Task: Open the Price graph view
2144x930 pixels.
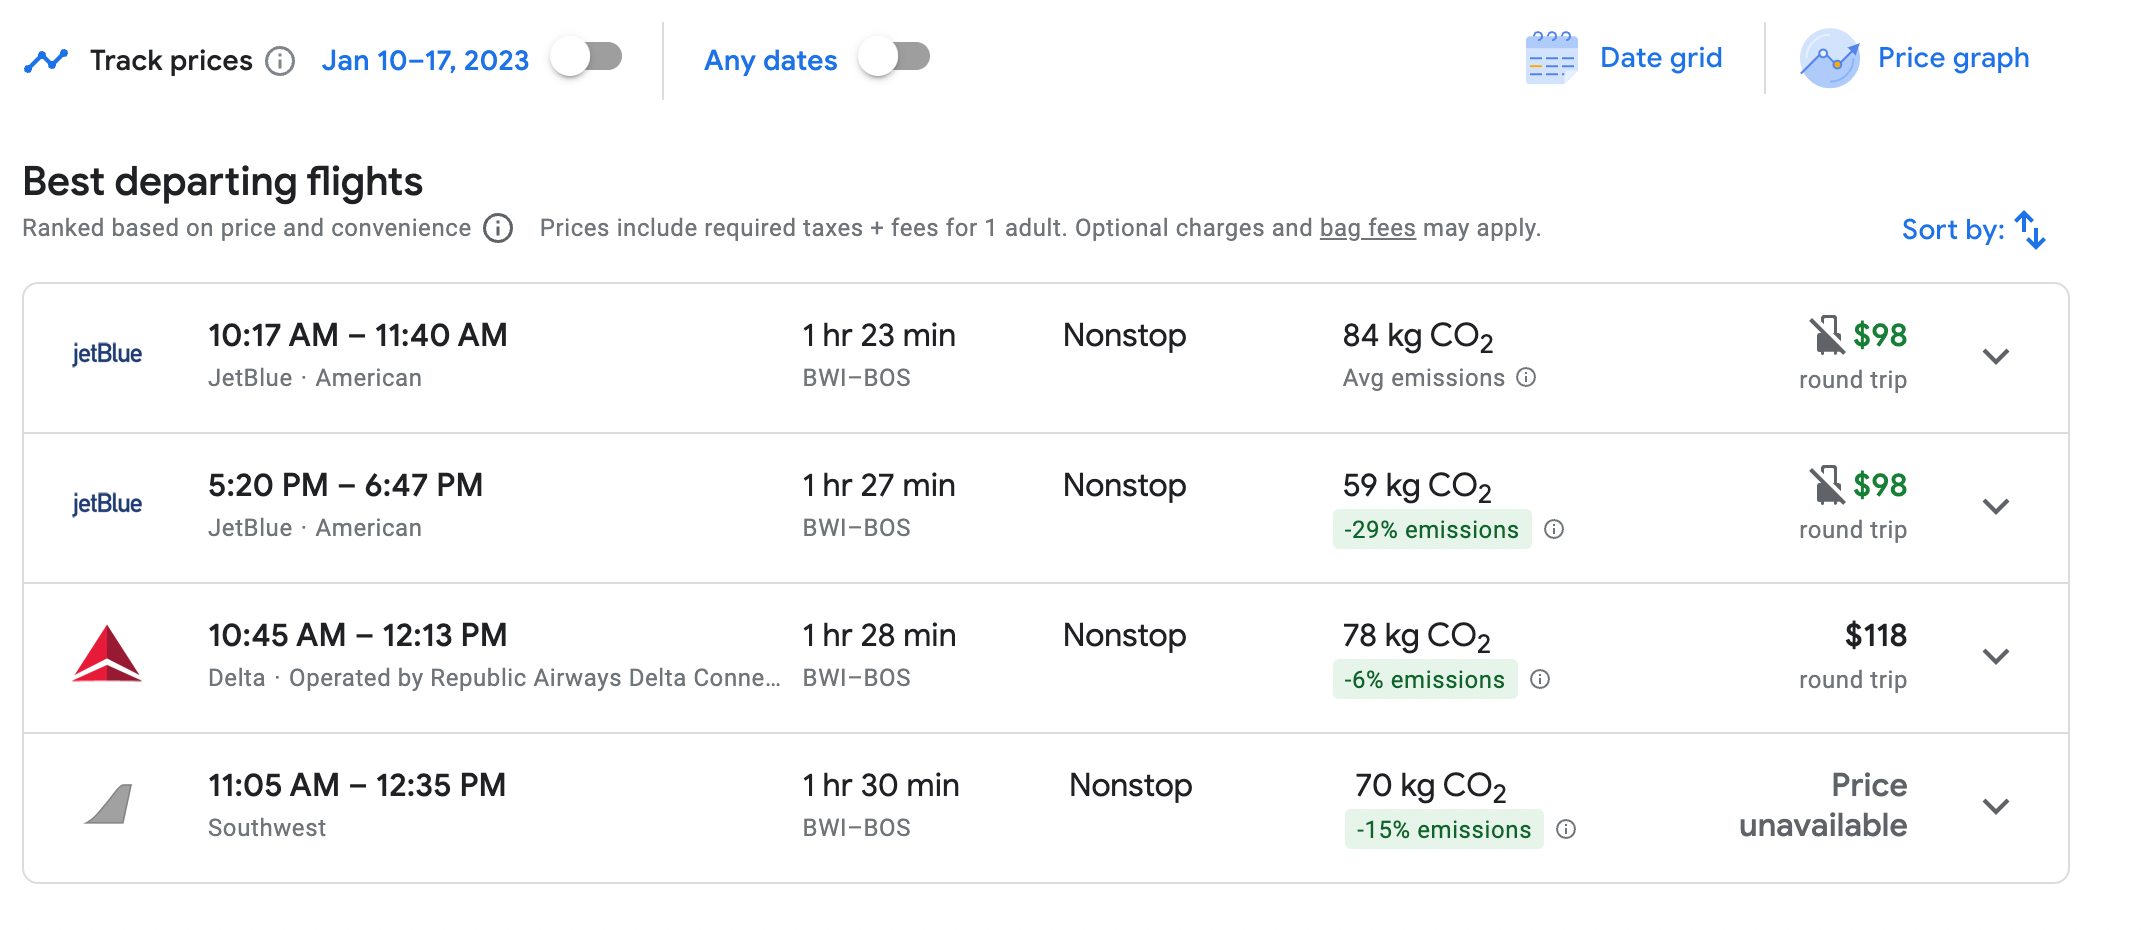Action: pos(1952,58)
